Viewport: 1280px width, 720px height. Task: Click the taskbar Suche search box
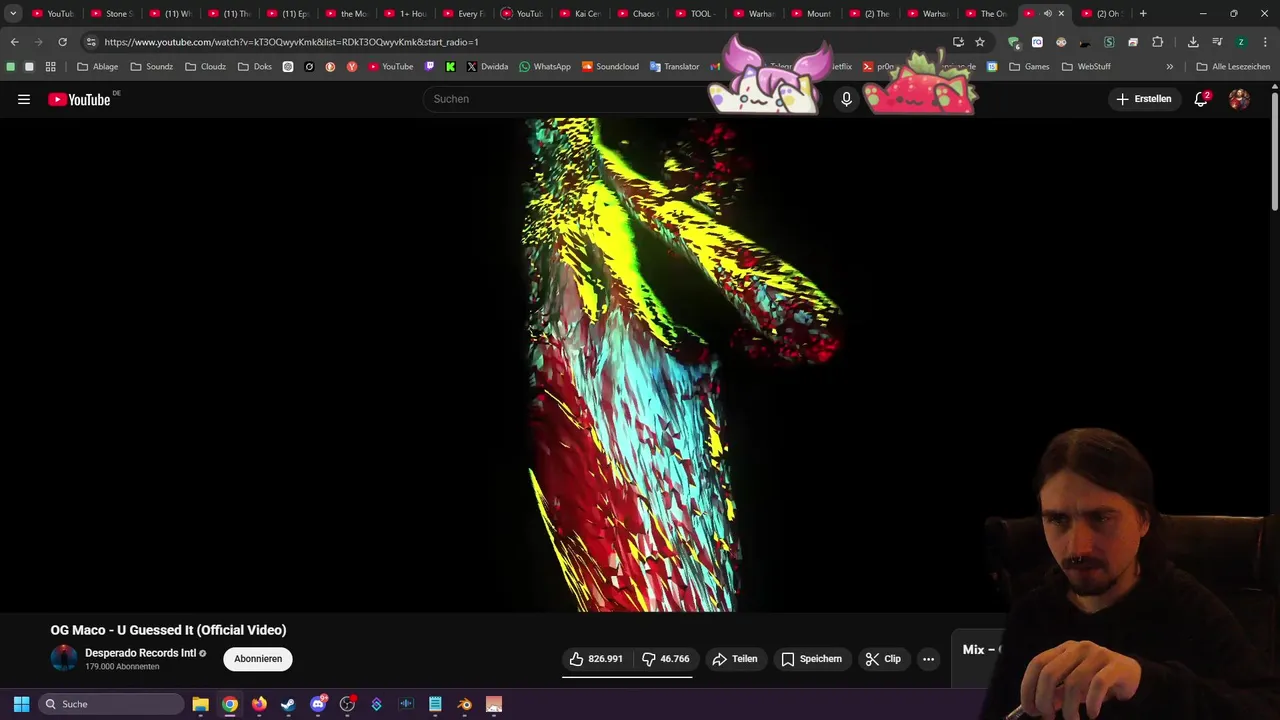[111, 704]
